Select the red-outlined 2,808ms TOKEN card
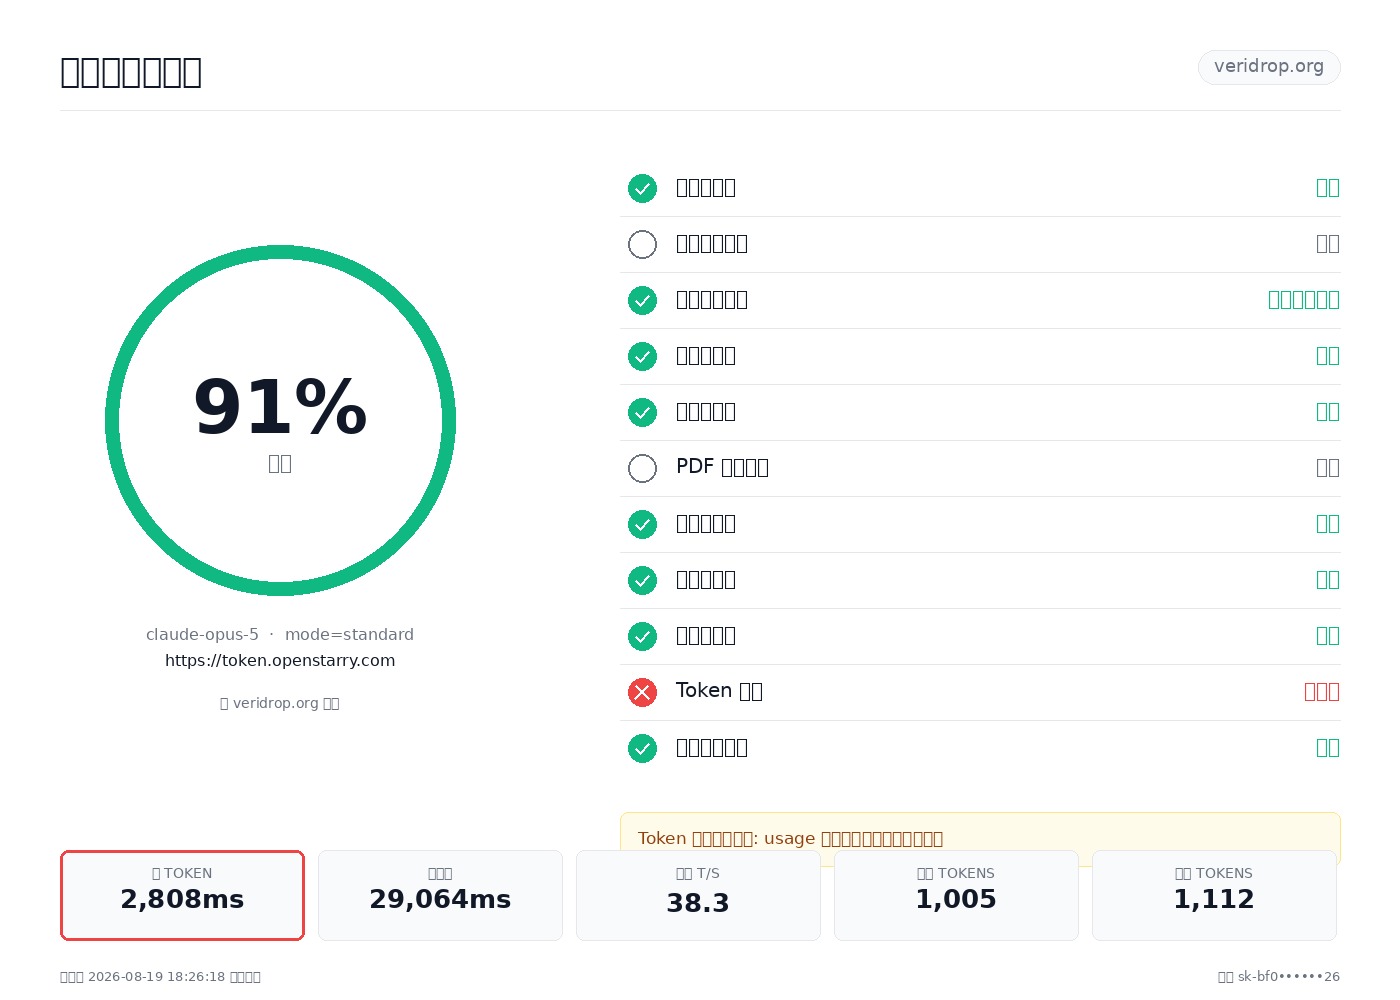The height and width of the screenshot is (1000, 1400). [182, 895]
